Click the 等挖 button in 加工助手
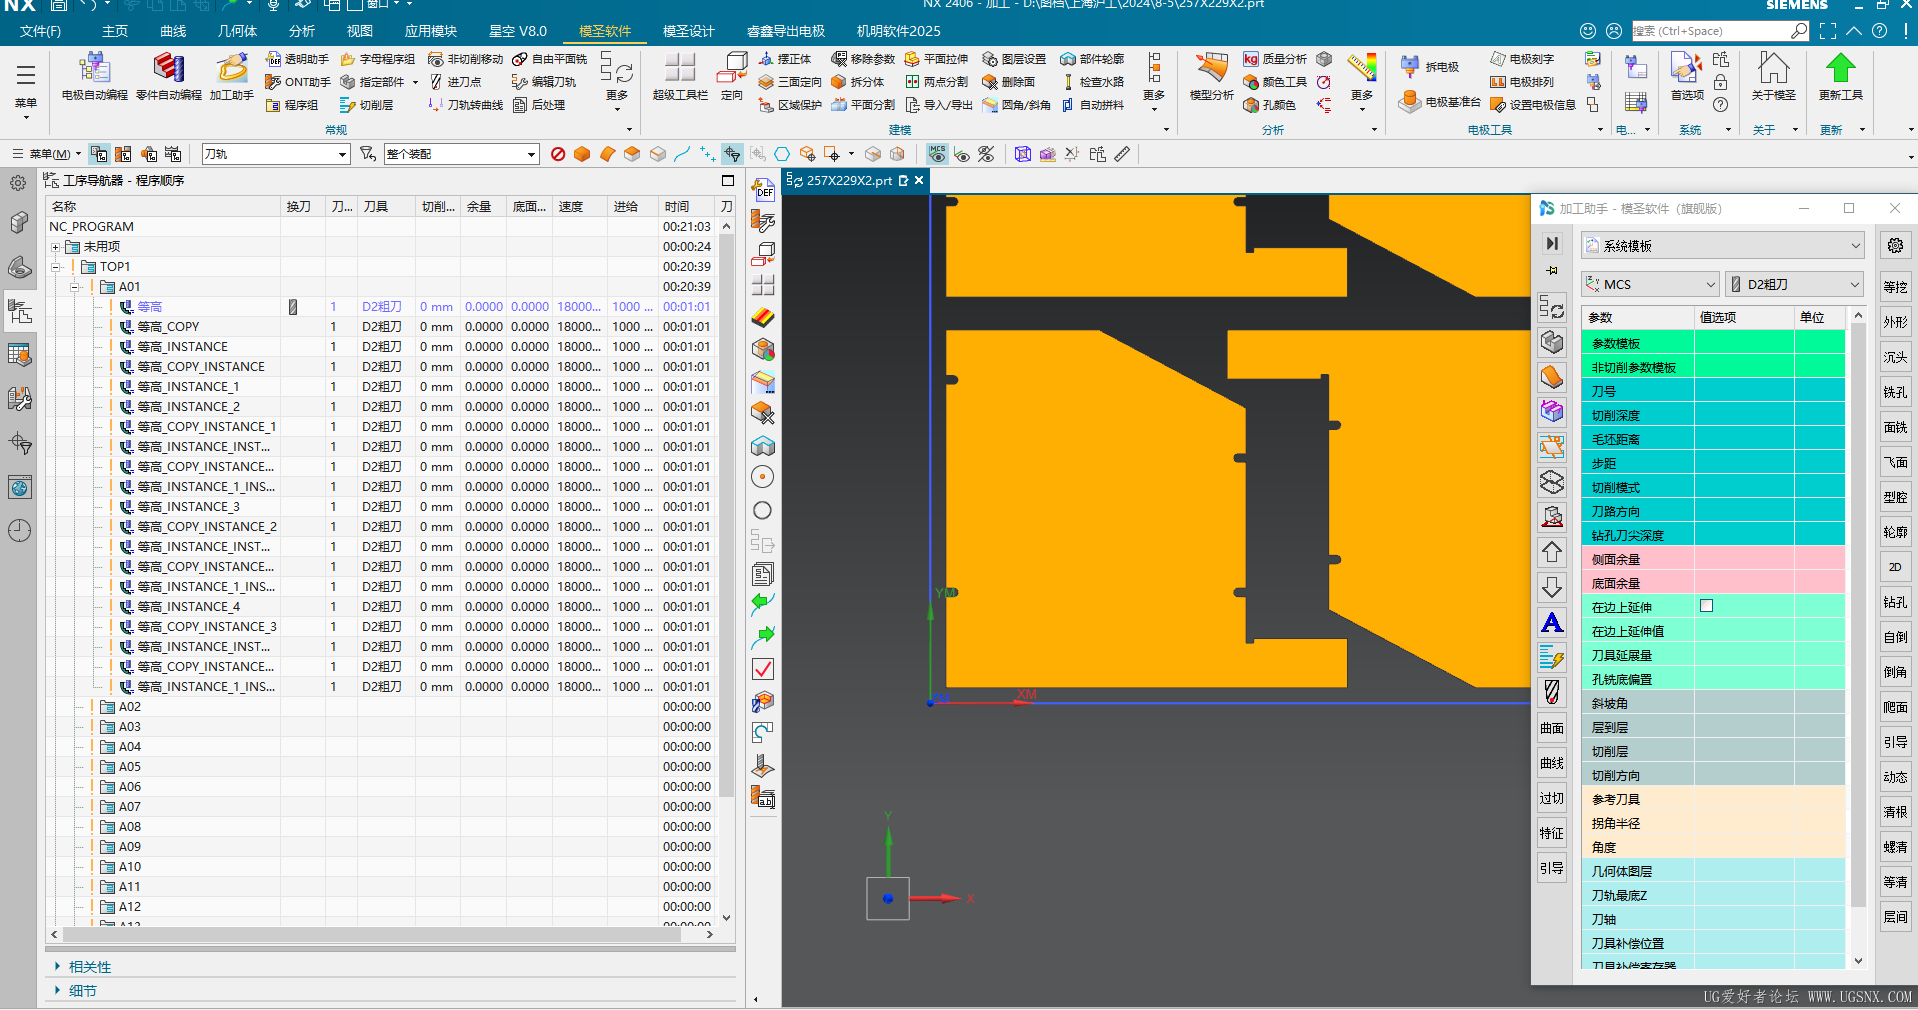 pos(1895,287)
